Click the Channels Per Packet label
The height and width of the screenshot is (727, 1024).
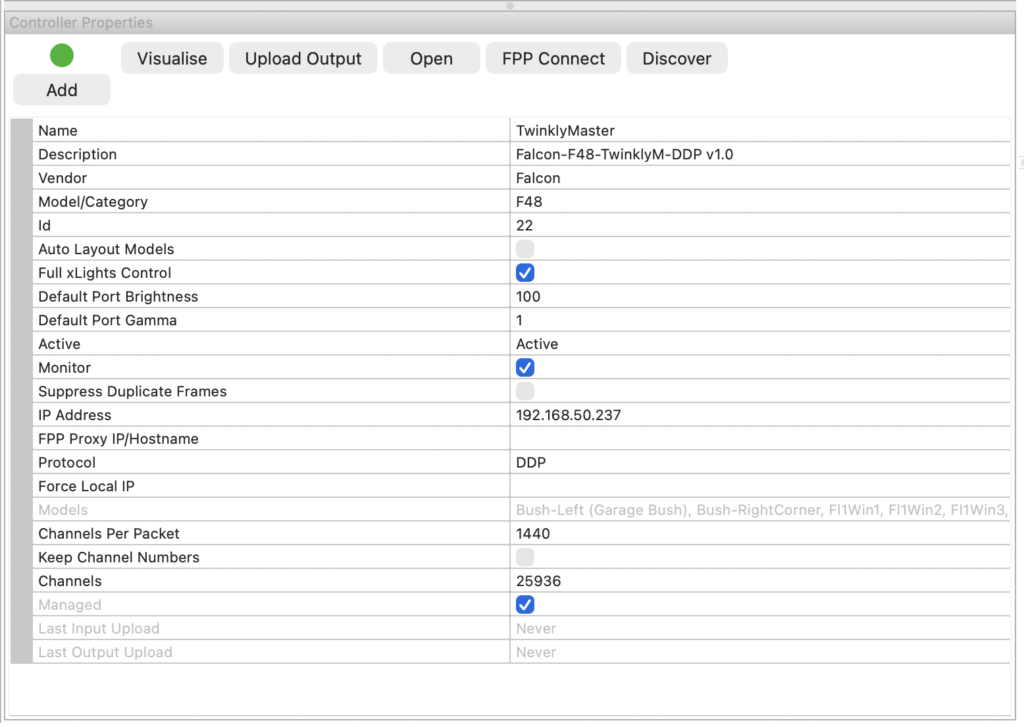click(x=108, y=534)
